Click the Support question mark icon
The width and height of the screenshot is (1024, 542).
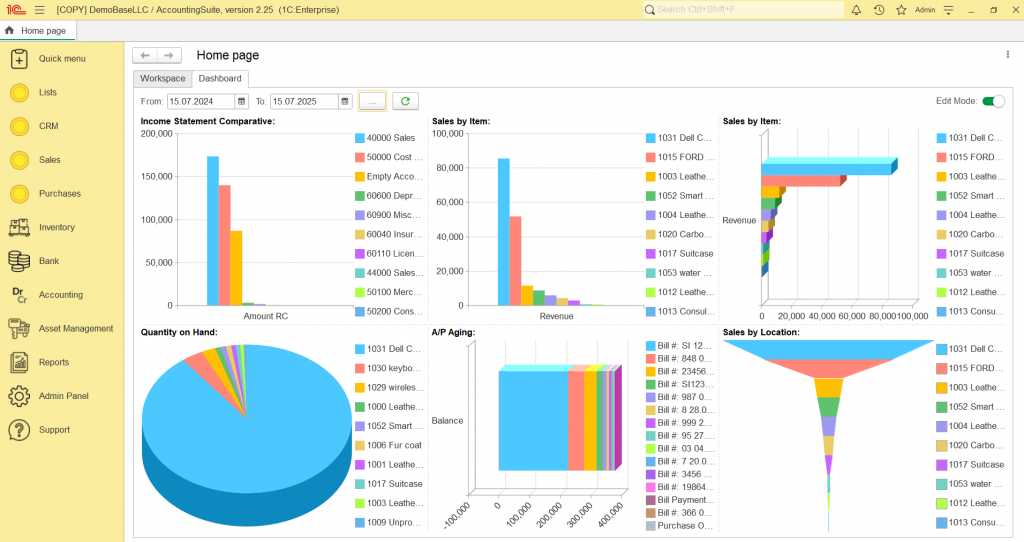coord(19,430)
